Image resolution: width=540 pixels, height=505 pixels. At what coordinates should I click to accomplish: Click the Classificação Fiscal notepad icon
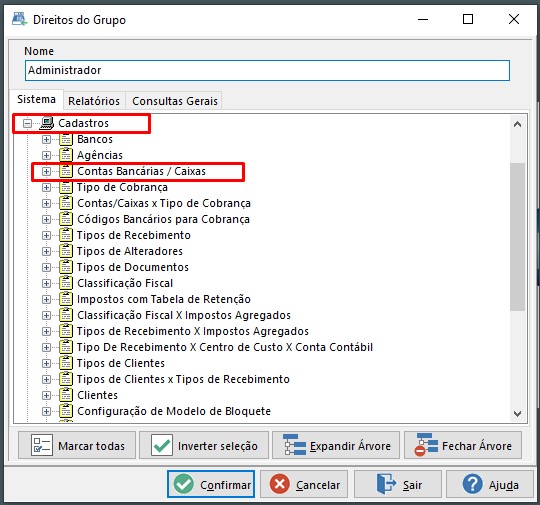[66, 283]
